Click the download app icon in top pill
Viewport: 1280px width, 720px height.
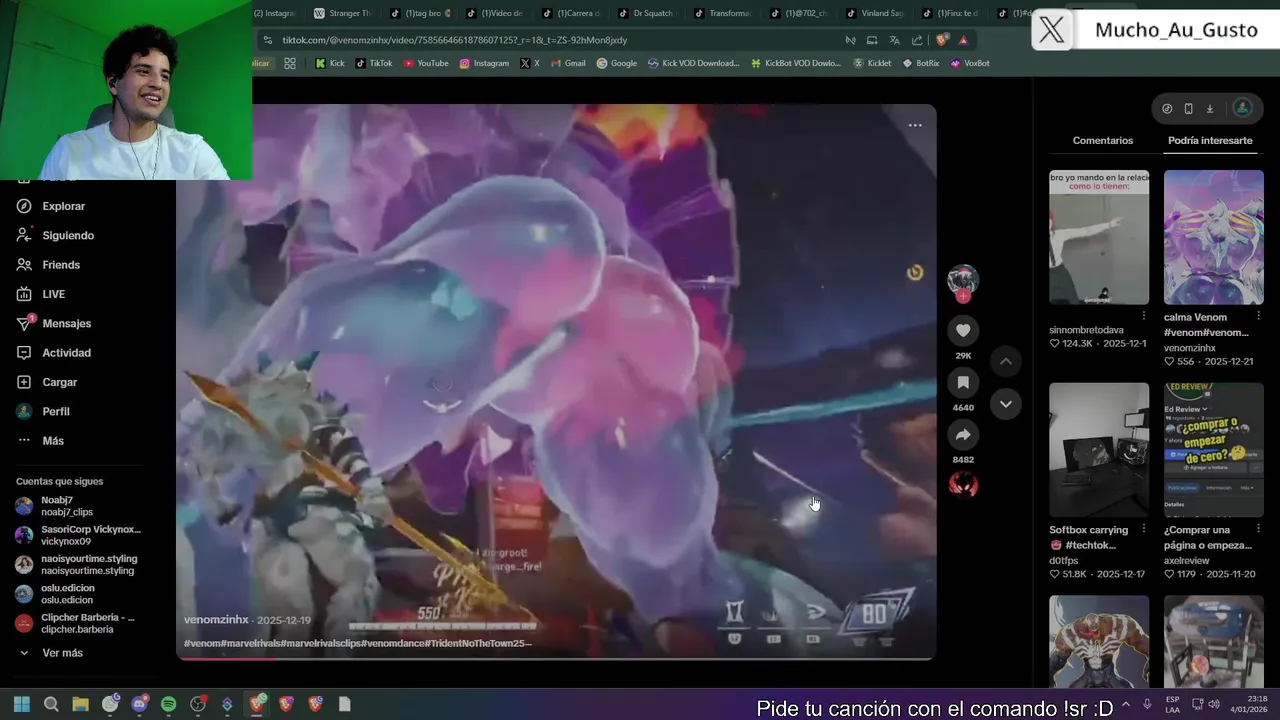click(x=1210, y=108)
